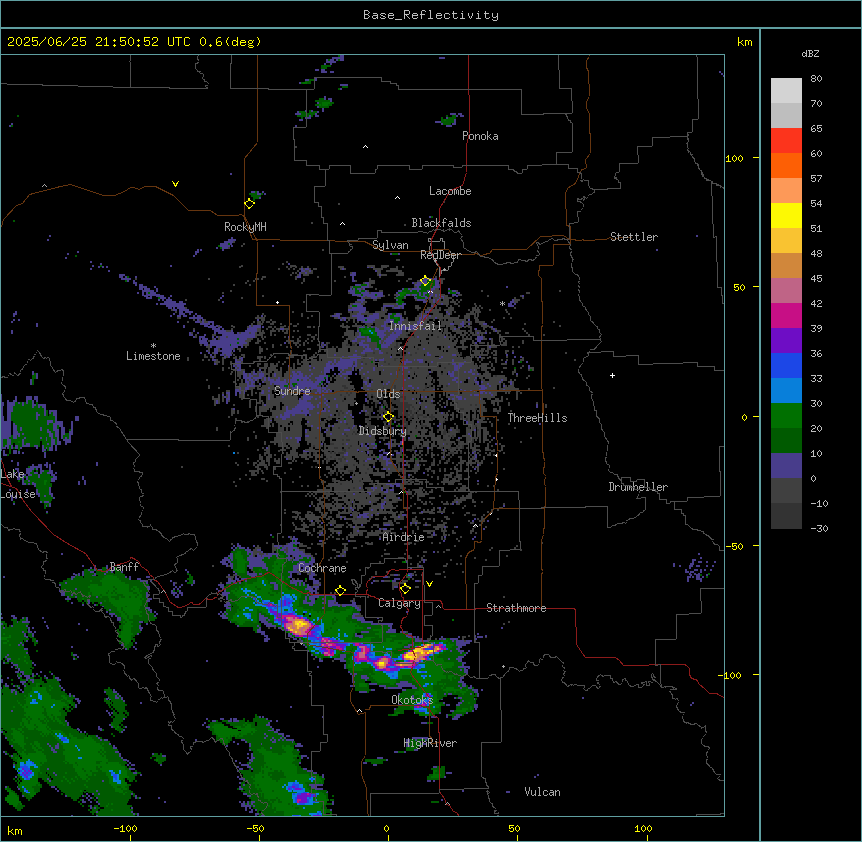
Task: Click the yellow V marker east of Calgary
Action: pyautogui.click(x=429, y=584)
